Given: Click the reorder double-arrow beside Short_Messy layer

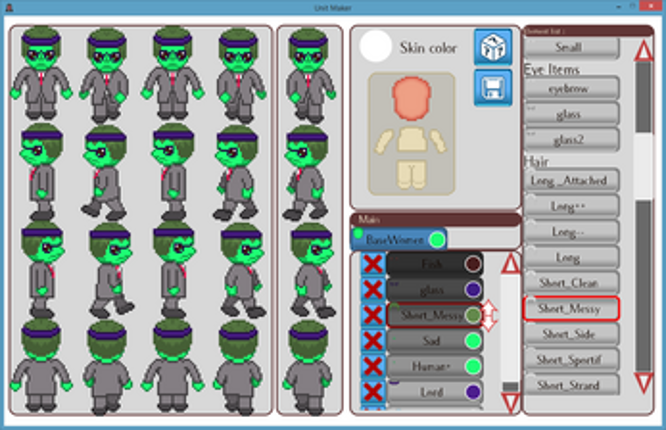Looking at the screenshot, I should coord(489,315).
